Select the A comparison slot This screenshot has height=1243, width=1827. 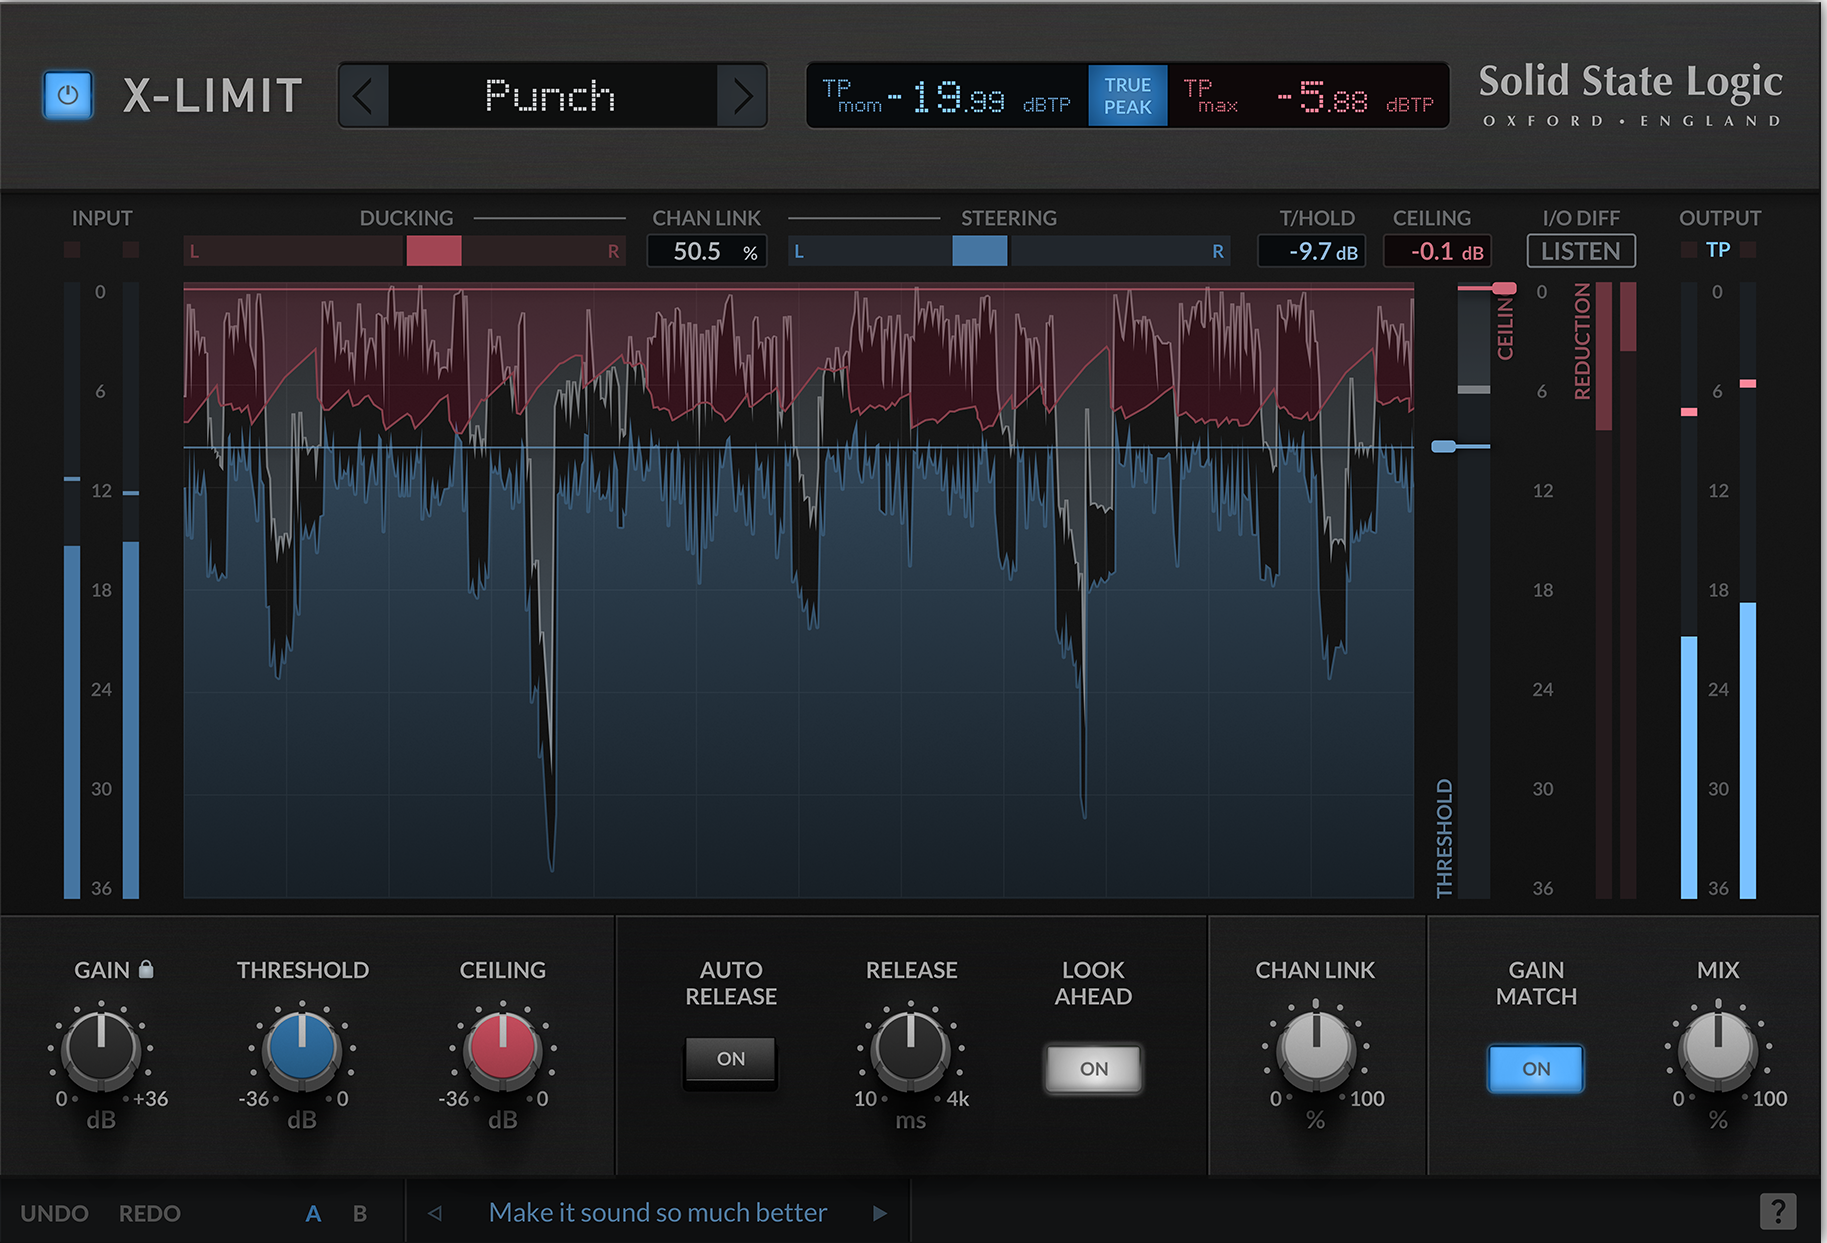click(x=313, y=1213)
